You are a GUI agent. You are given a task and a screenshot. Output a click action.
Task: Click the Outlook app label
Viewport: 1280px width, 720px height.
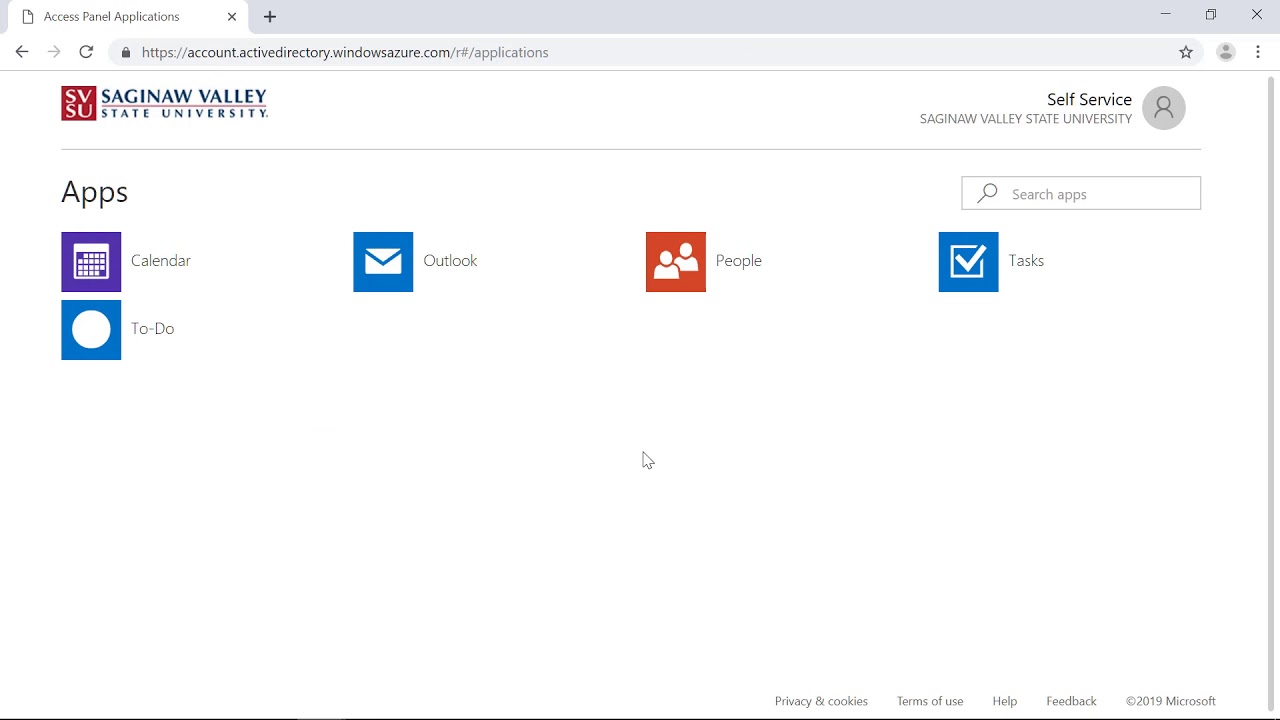[x=450, y=260]
